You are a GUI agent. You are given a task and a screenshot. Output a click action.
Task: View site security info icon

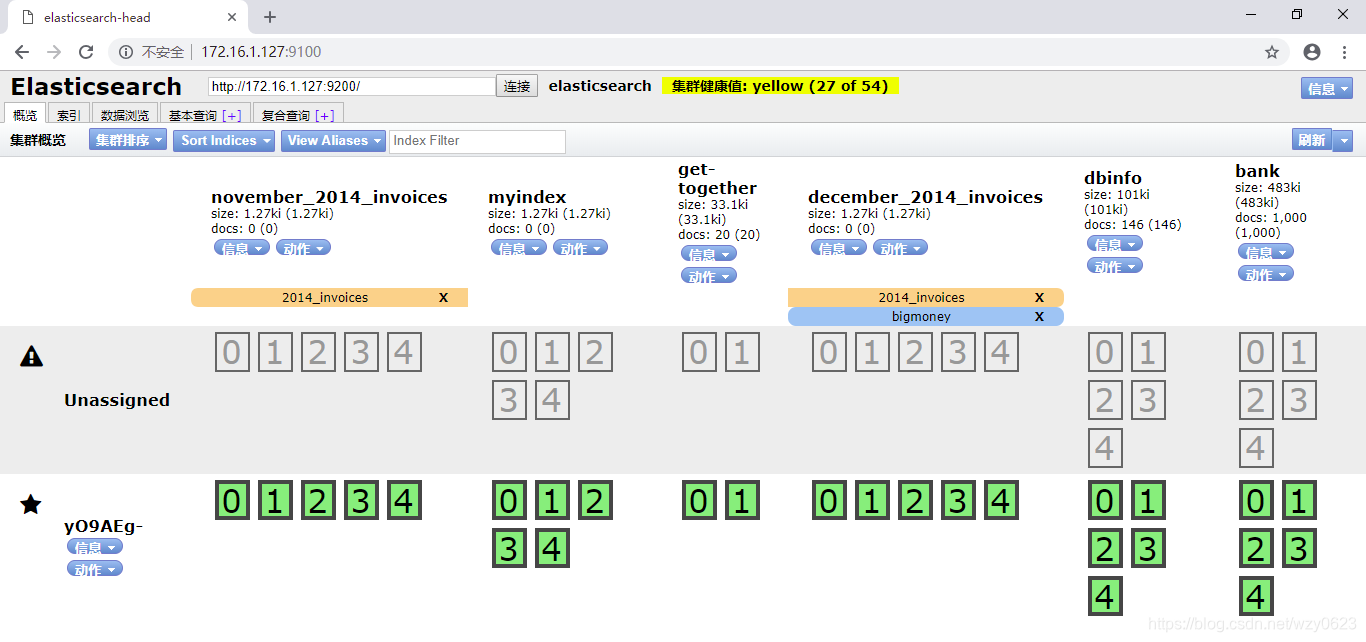pyautogui.click(x=126, y=52)
